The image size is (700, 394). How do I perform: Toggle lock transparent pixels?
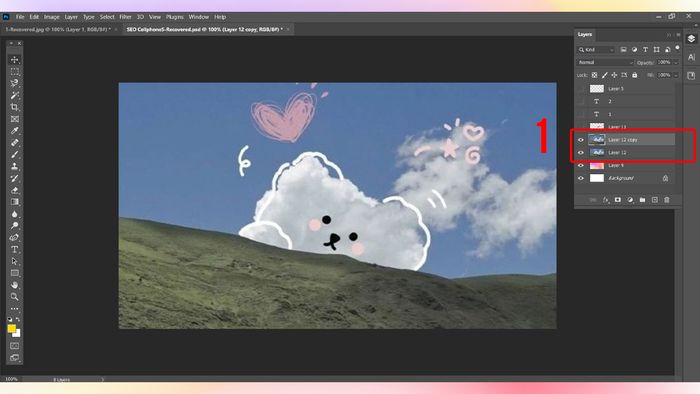click(594, 75)
